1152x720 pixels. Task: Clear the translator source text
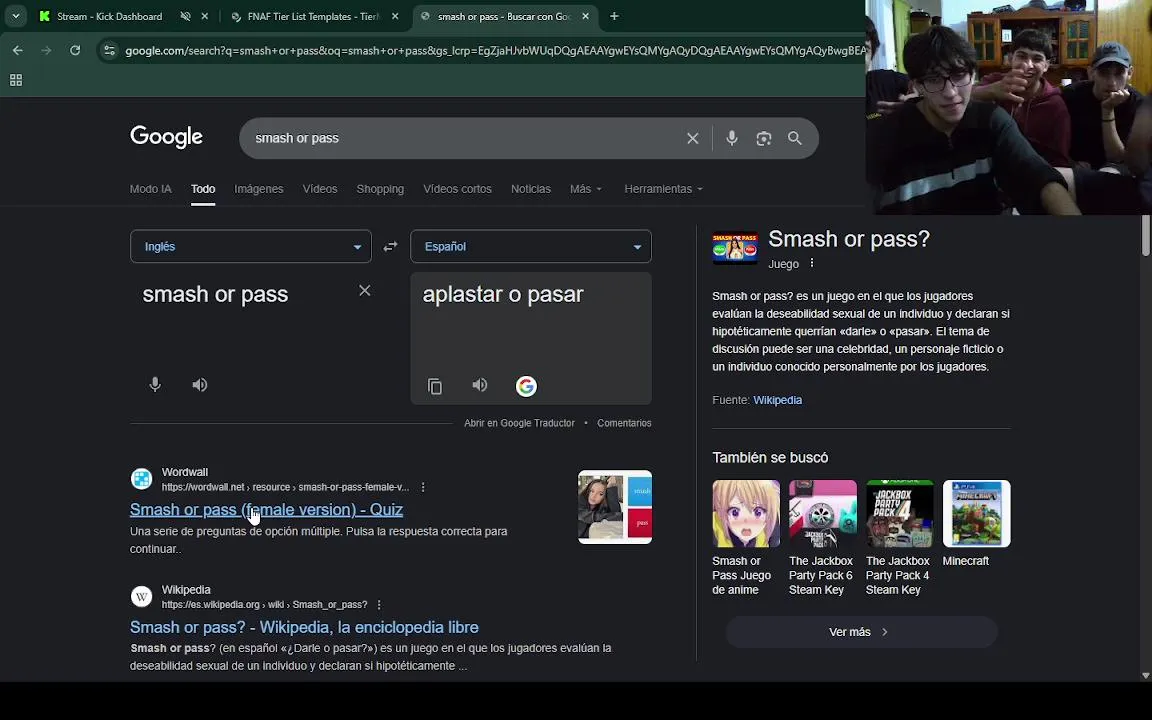tap(364, 290)
